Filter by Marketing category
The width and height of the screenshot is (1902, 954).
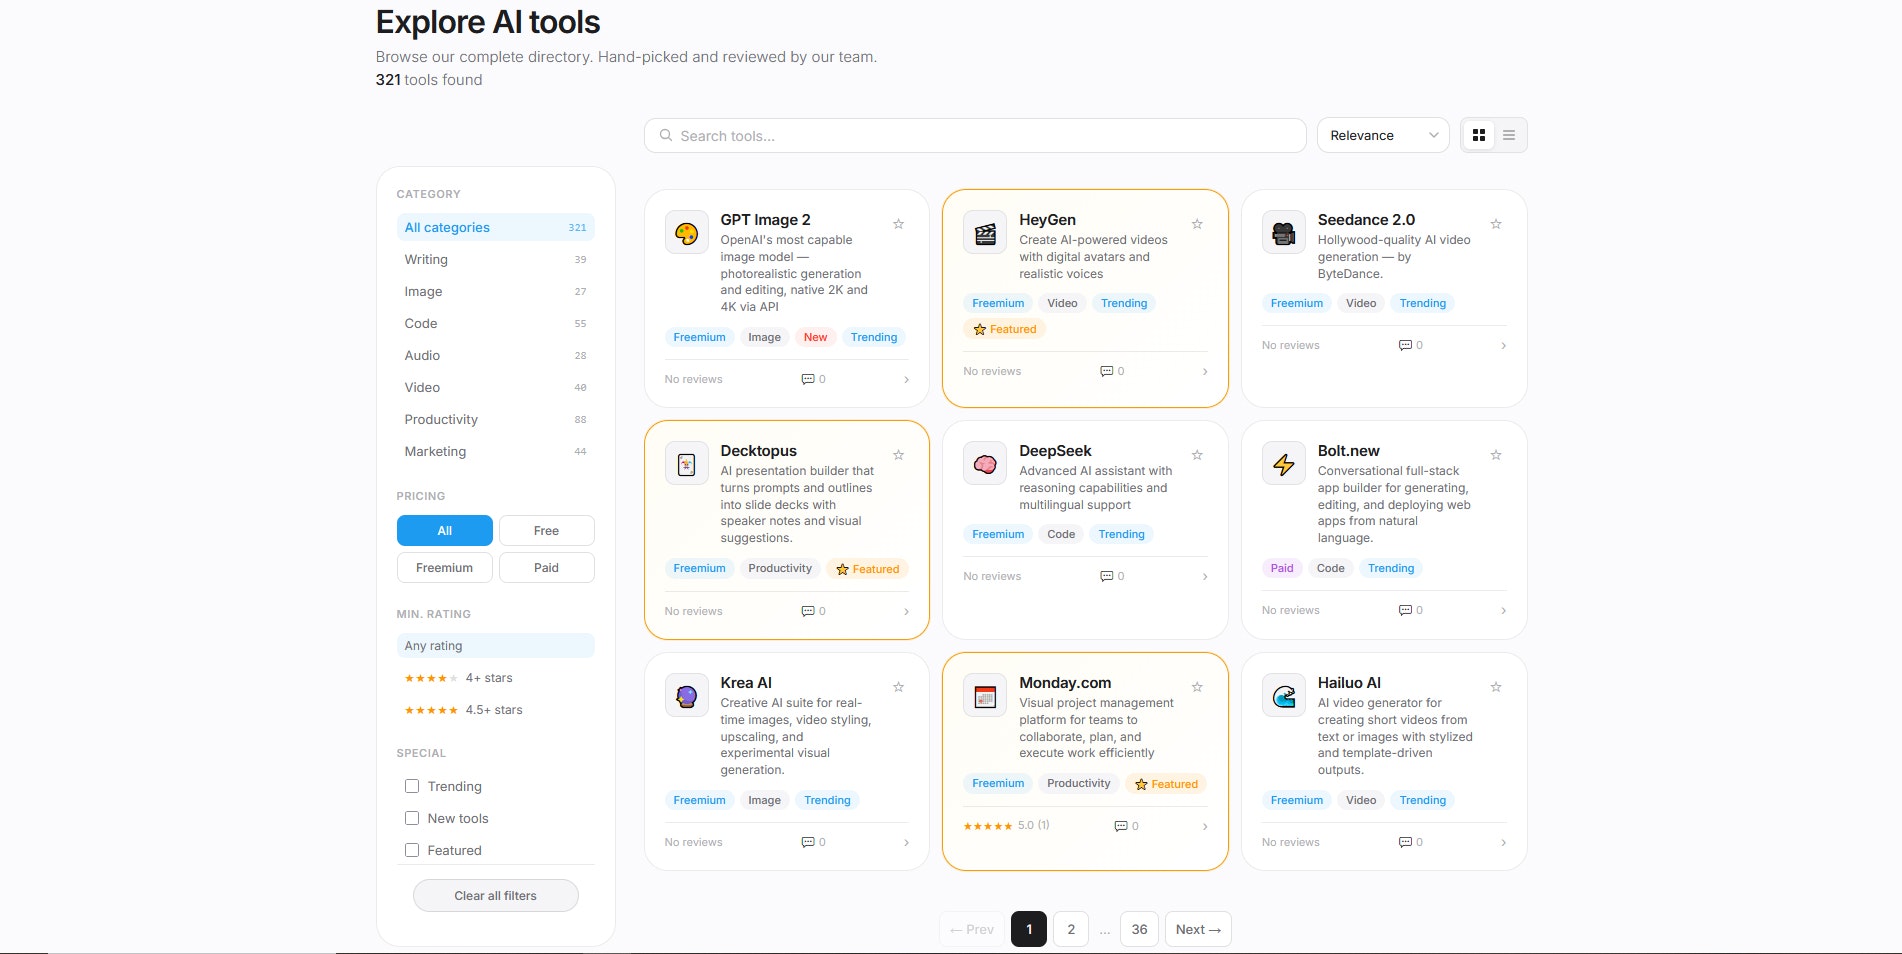coord(496,451)
